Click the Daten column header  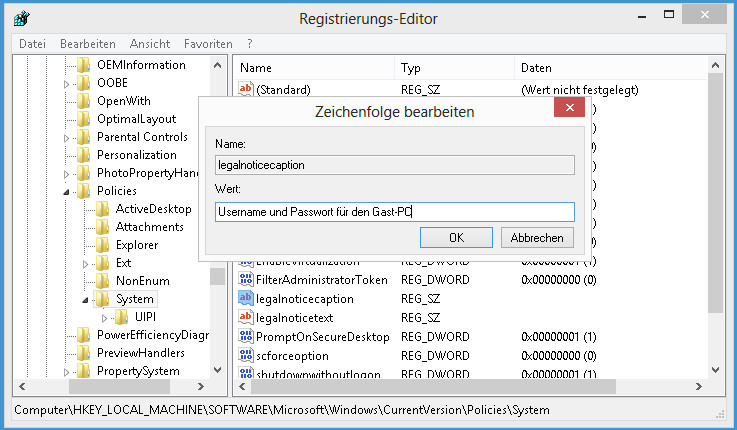[611, 68]
